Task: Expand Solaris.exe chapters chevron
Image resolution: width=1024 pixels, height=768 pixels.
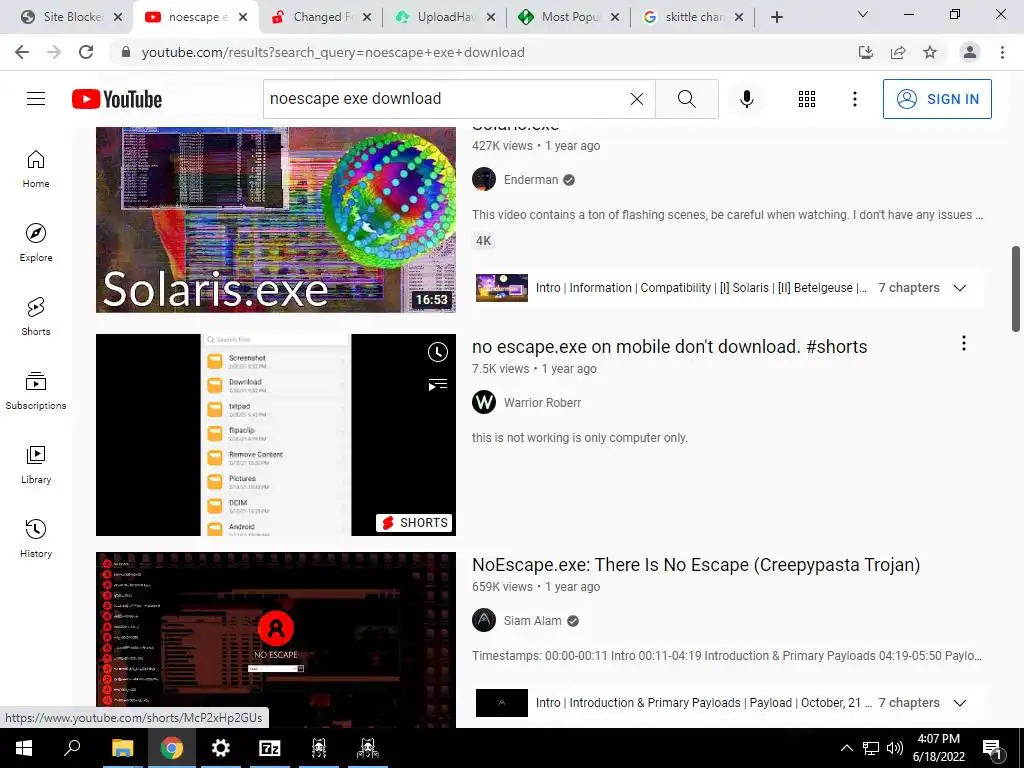Action: (x=959, y=288)
